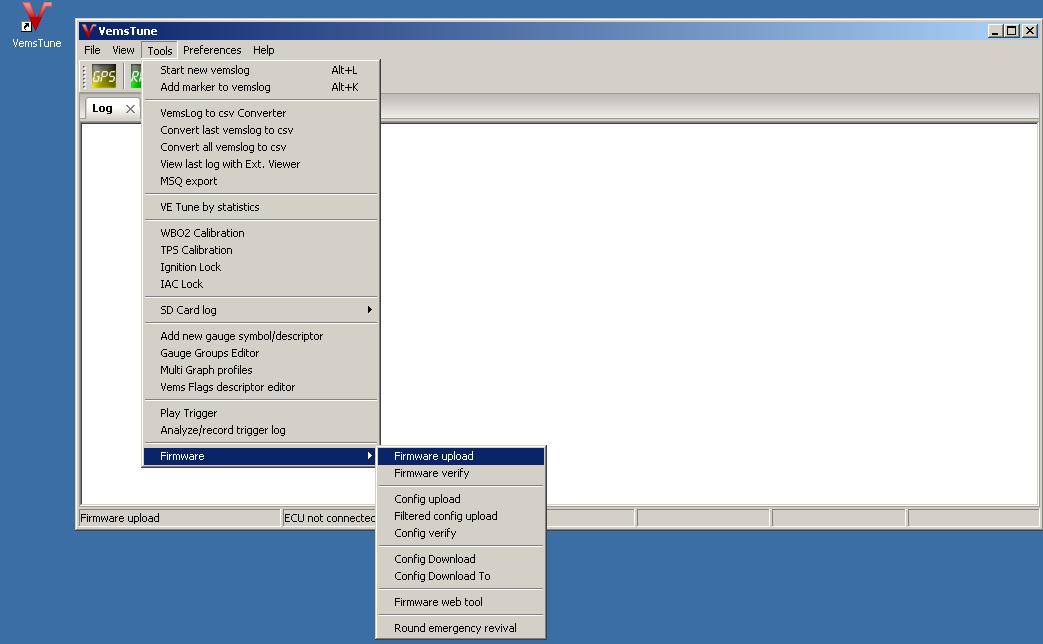Image resolution: width=1043 pixels, height=644 pixels.
Task: Select Config Download To
Action: pos(460,576)
